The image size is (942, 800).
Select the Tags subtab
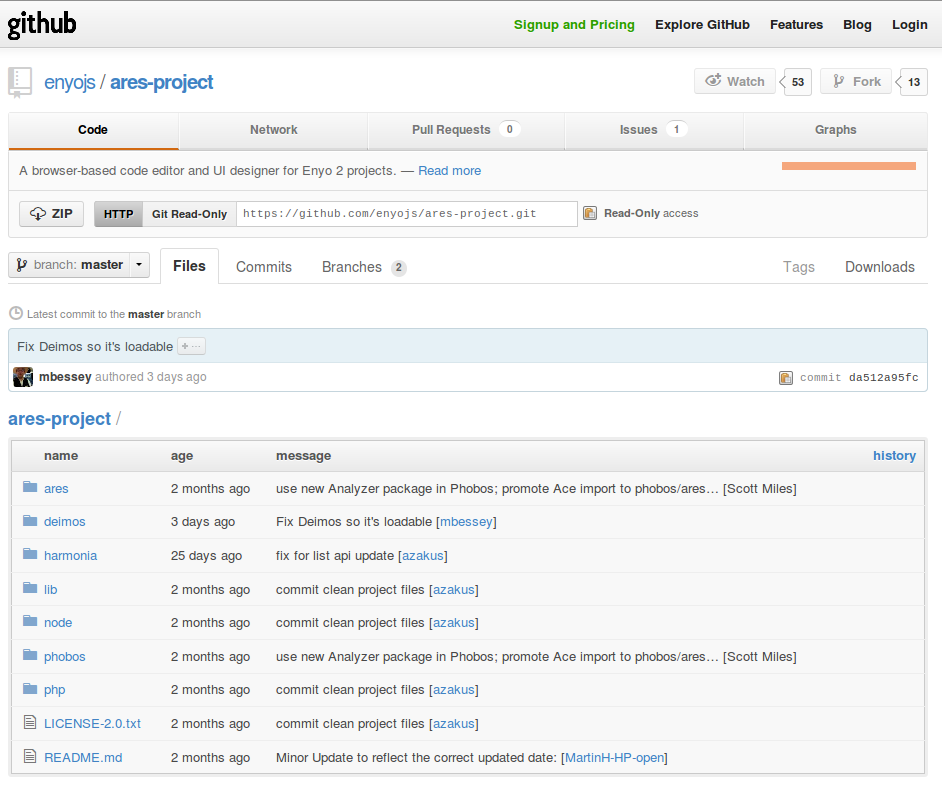(x=798, y=267)
